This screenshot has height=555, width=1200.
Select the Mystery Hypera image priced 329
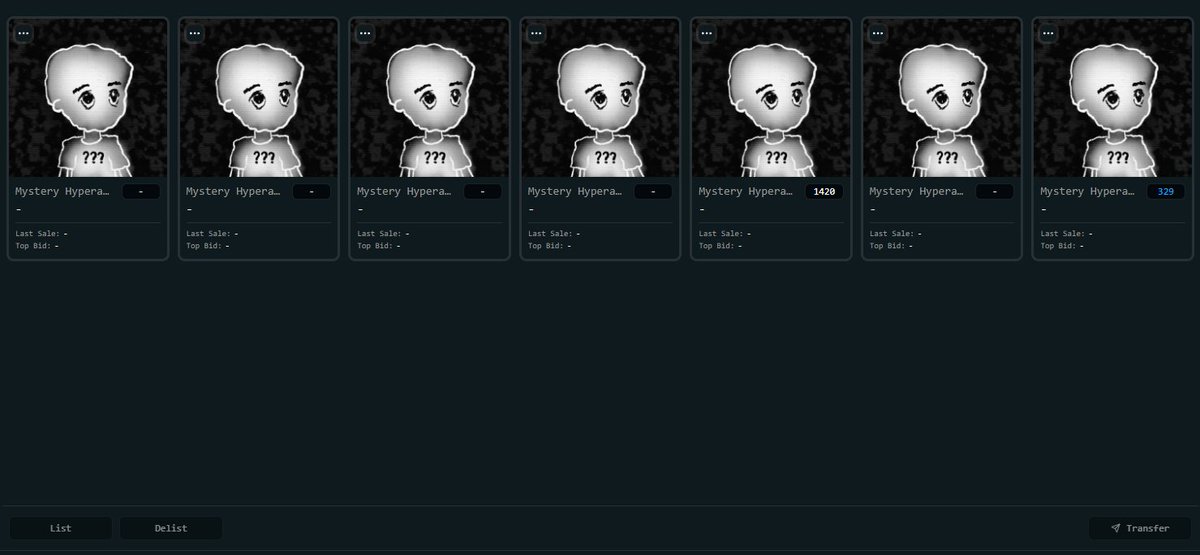[x=1113, y=98]
